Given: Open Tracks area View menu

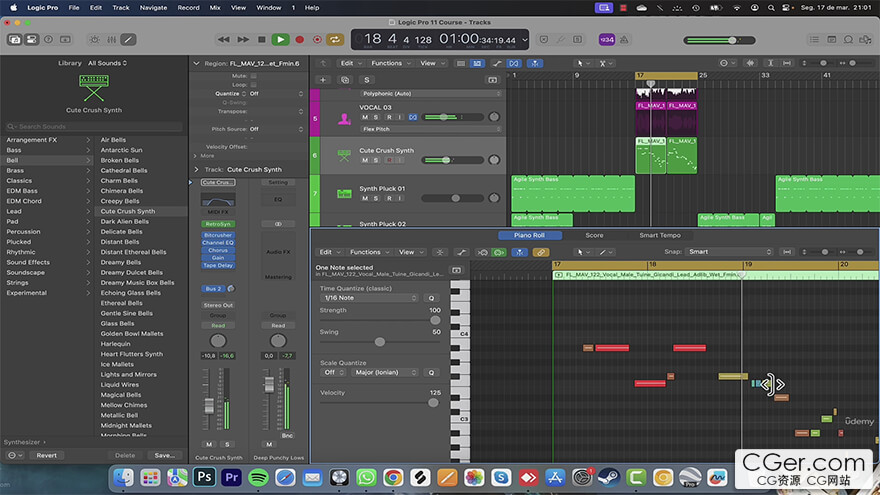Looking at the screenshot, I should [431, 63].
